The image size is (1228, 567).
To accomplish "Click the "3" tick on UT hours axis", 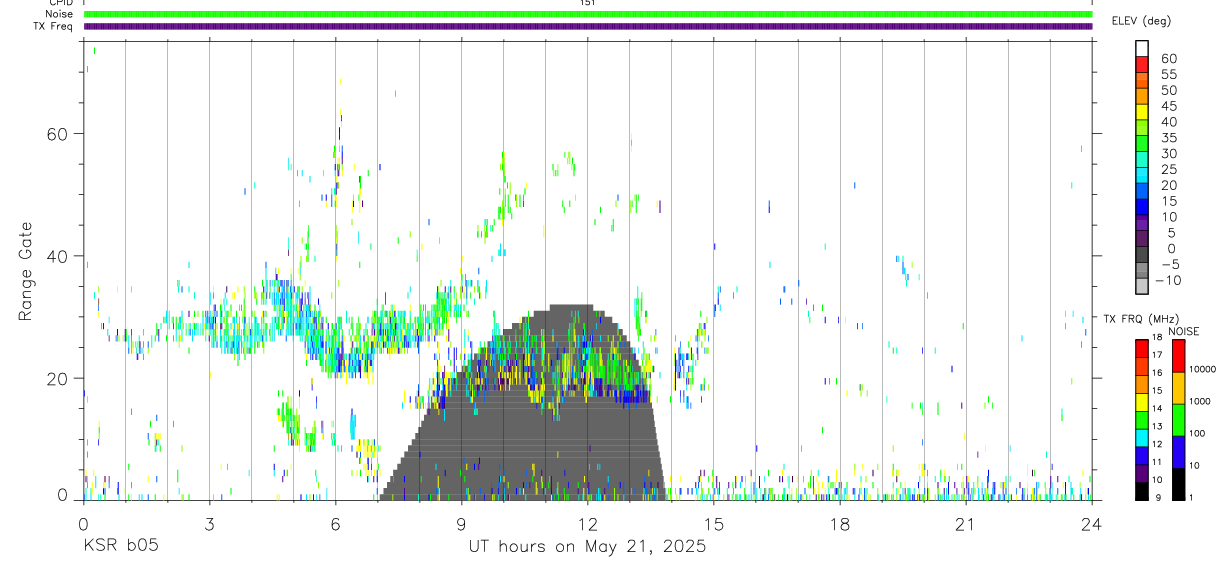I will coord(209,523).
